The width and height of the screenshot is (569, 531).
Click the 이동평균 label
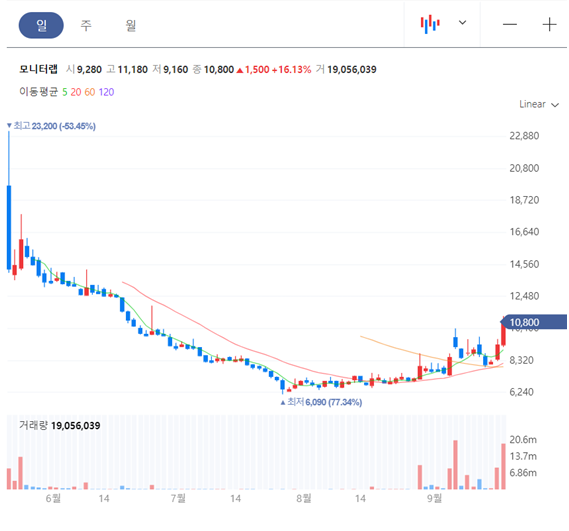point(38,92)
